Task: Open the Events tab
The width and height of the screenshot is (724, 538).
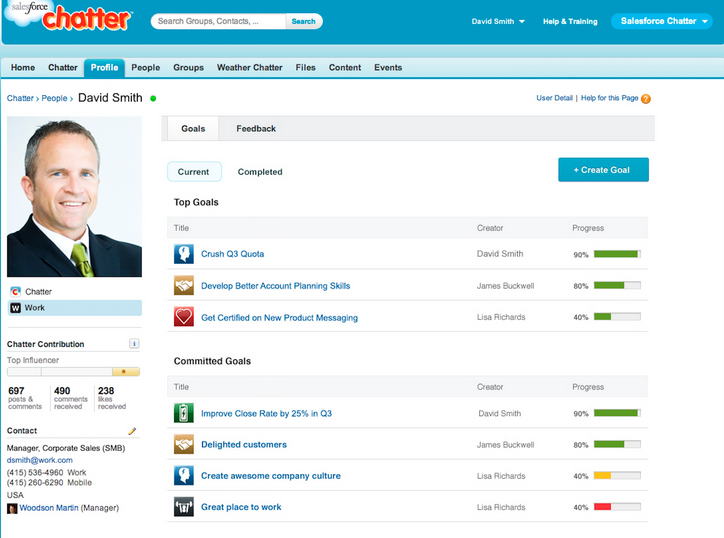Action: point(388,67)
